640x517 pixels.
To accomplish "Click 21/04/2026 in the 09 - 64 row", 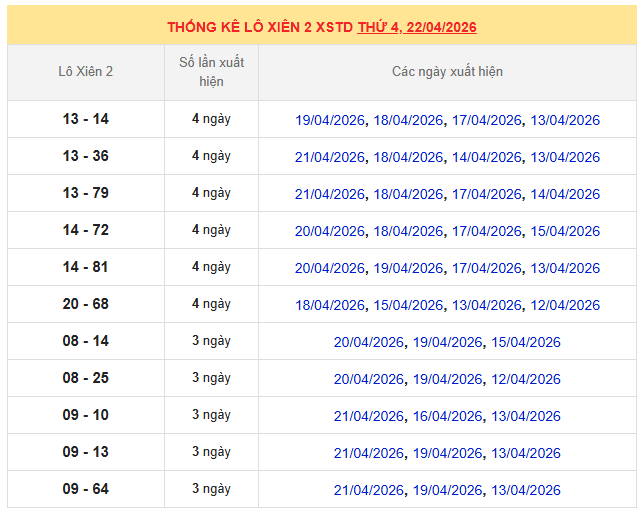I will click(x=369, y=490).
